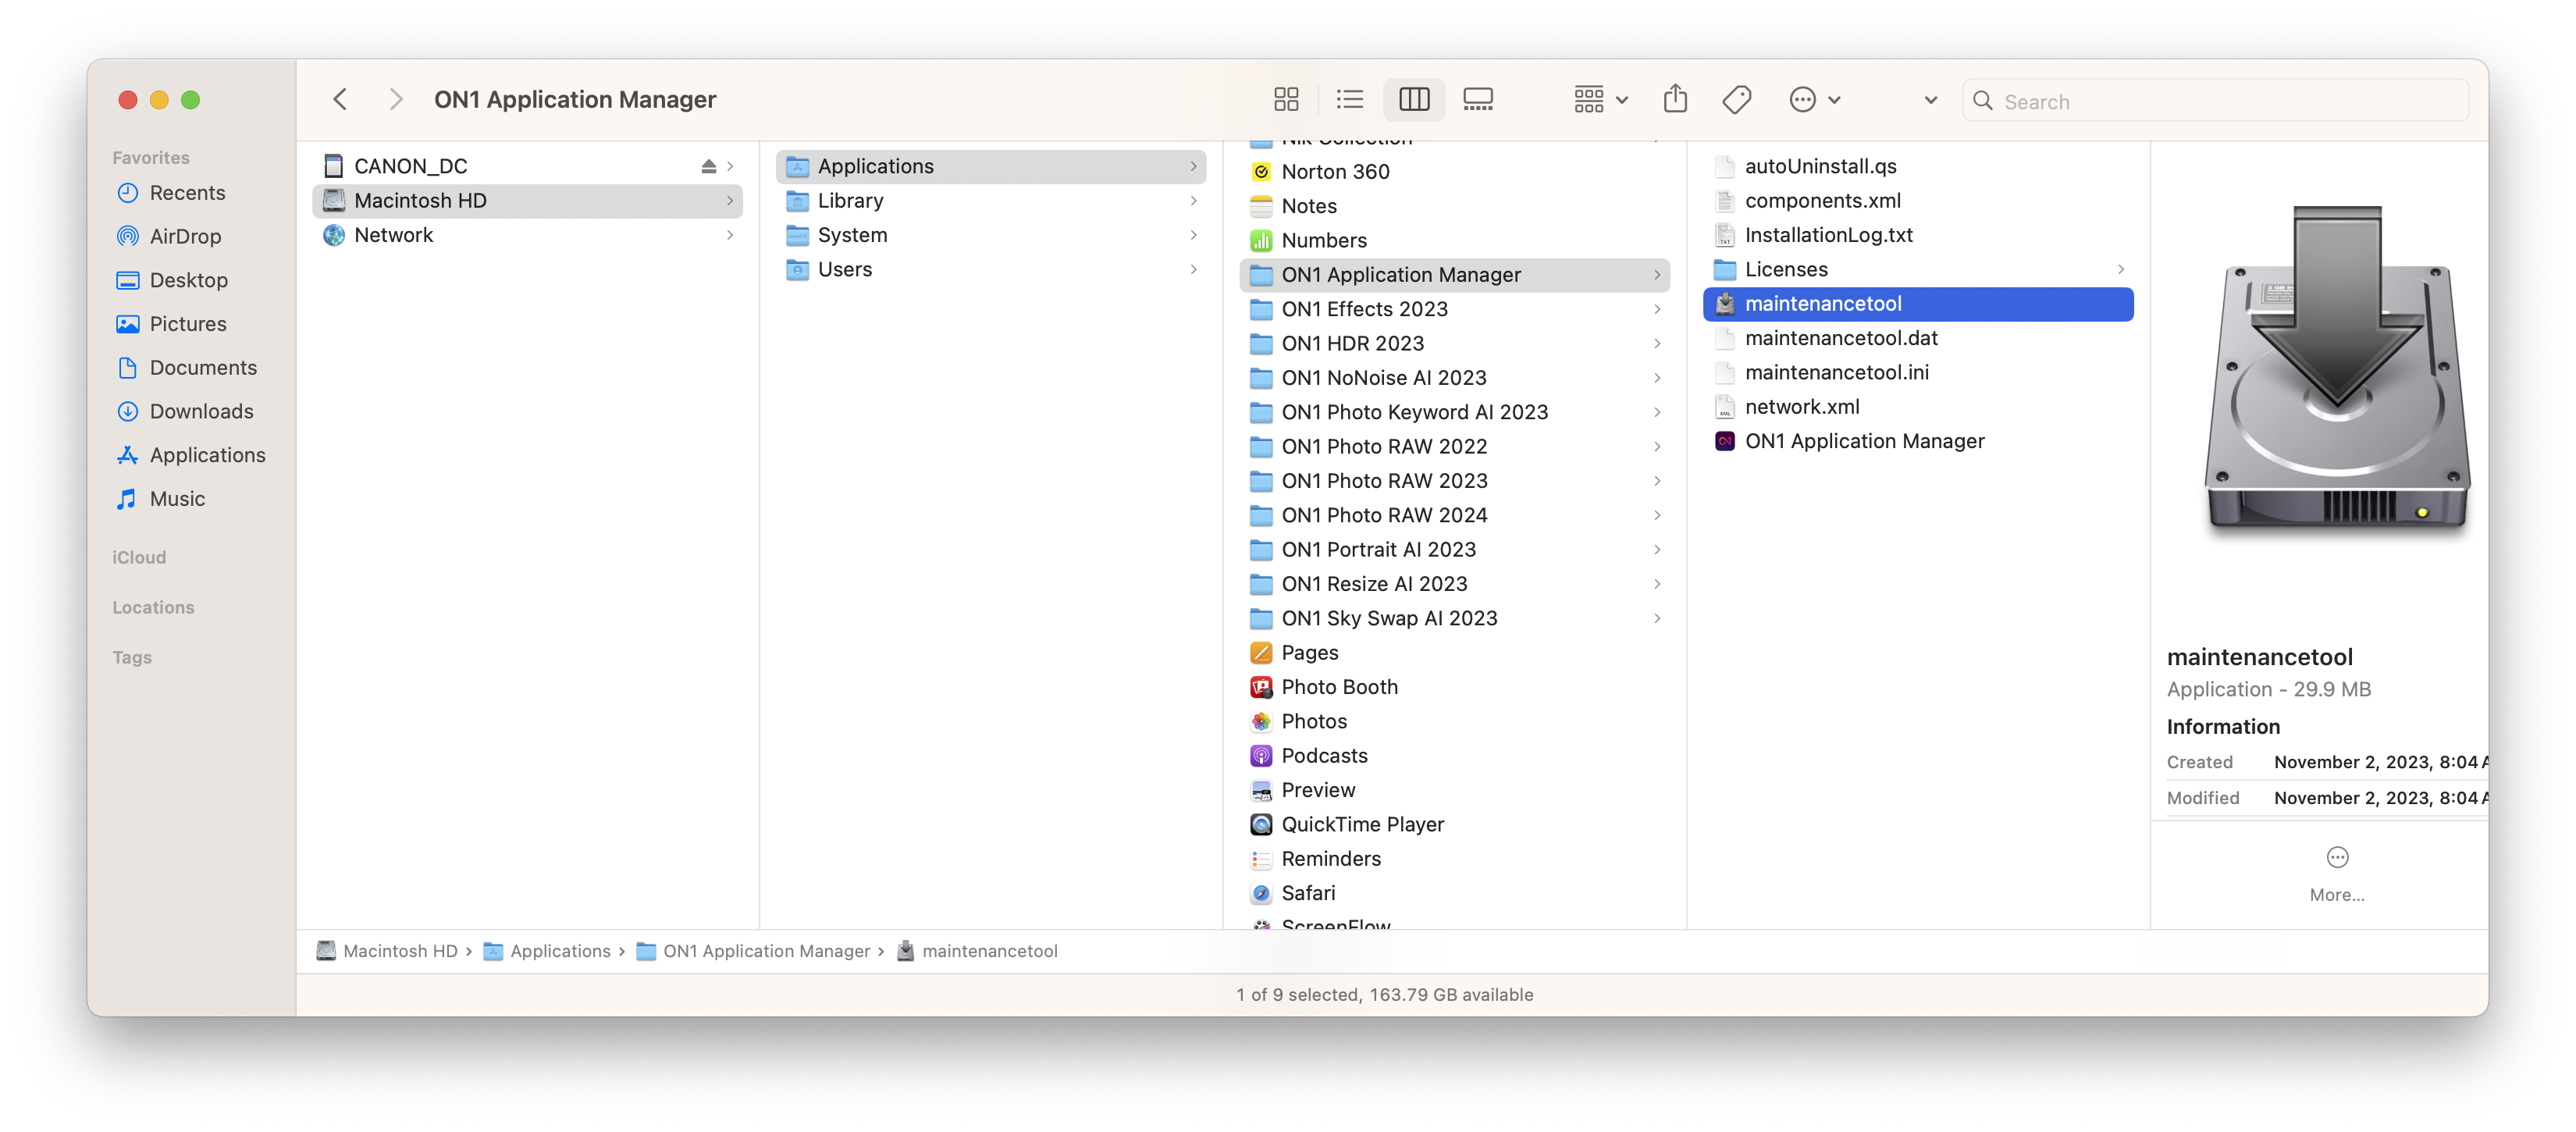Select the Podcasts app

(x=1455, y=756)
